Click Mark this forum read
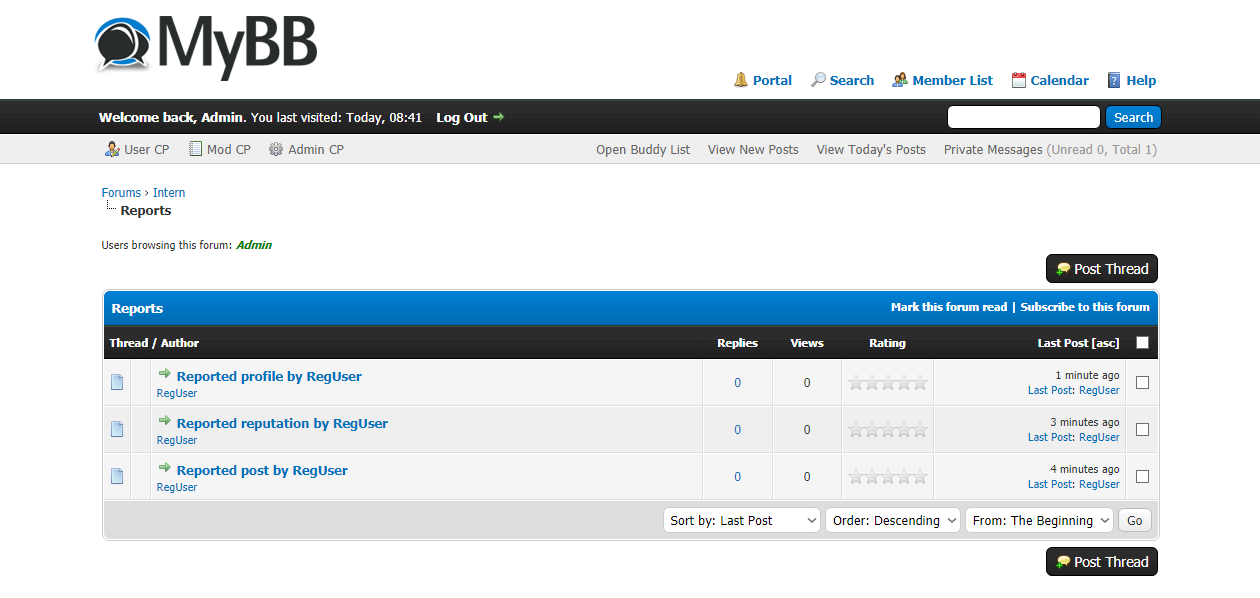The image size is (1260, 598). pyautogui.click(x=949, y=307)
